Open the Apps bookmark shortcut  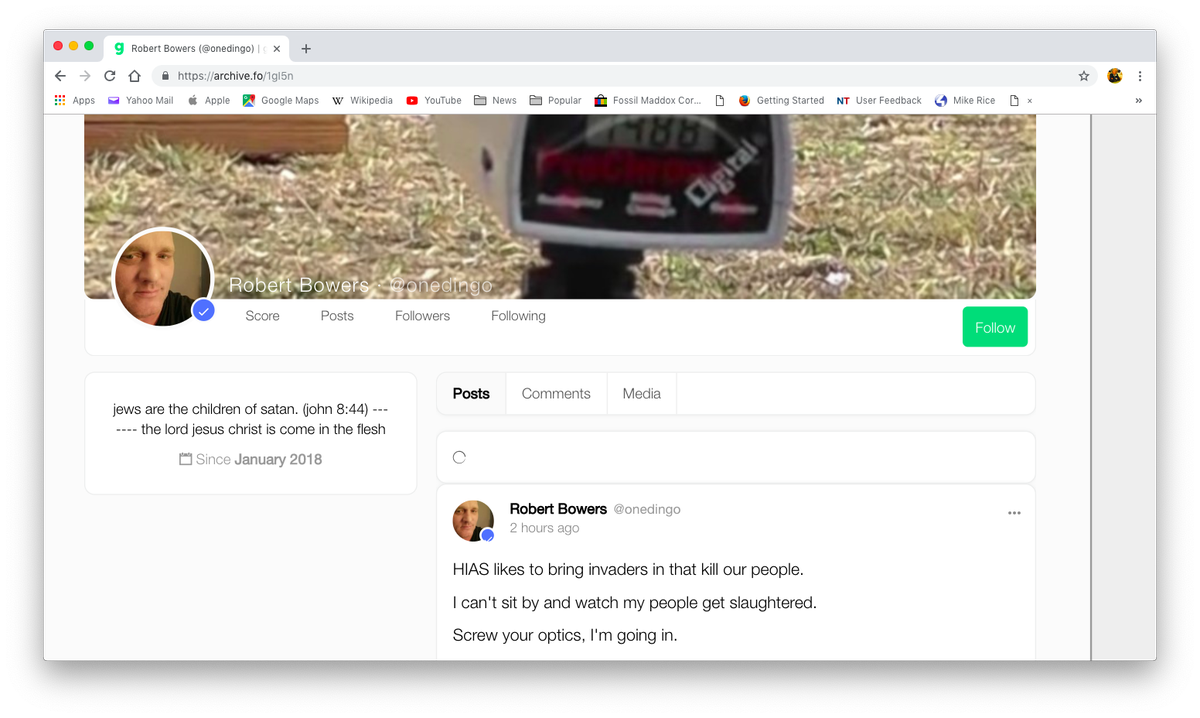click(x=75, y=100)
